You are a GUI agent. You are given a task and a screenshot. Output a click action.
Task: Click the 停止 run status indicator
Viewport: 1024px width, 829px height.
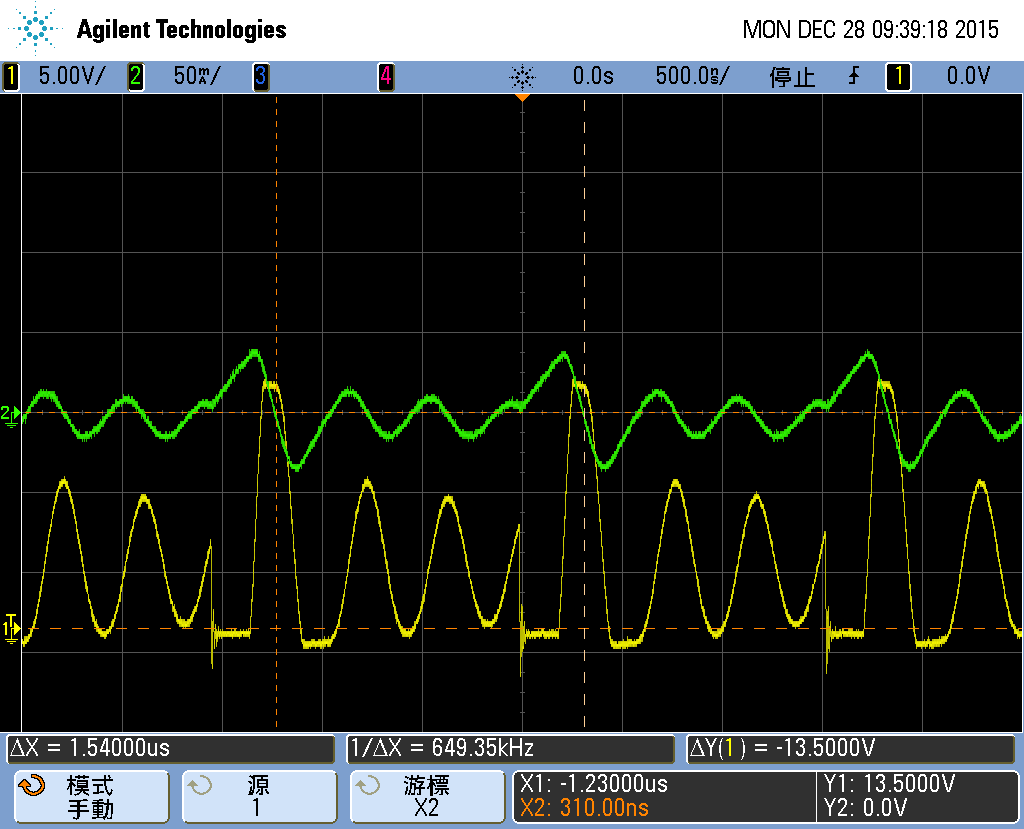pos(792,77)
